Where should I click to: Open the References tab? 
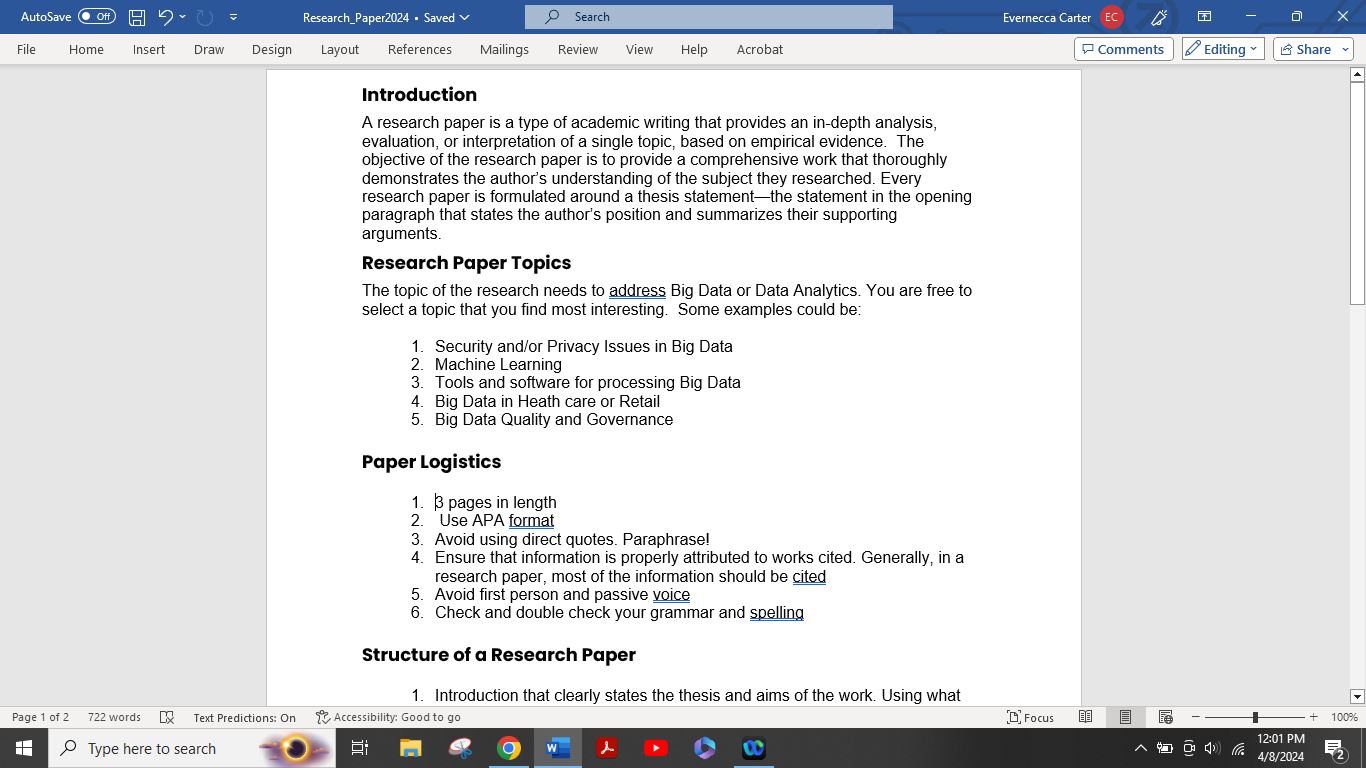point(420,49)
